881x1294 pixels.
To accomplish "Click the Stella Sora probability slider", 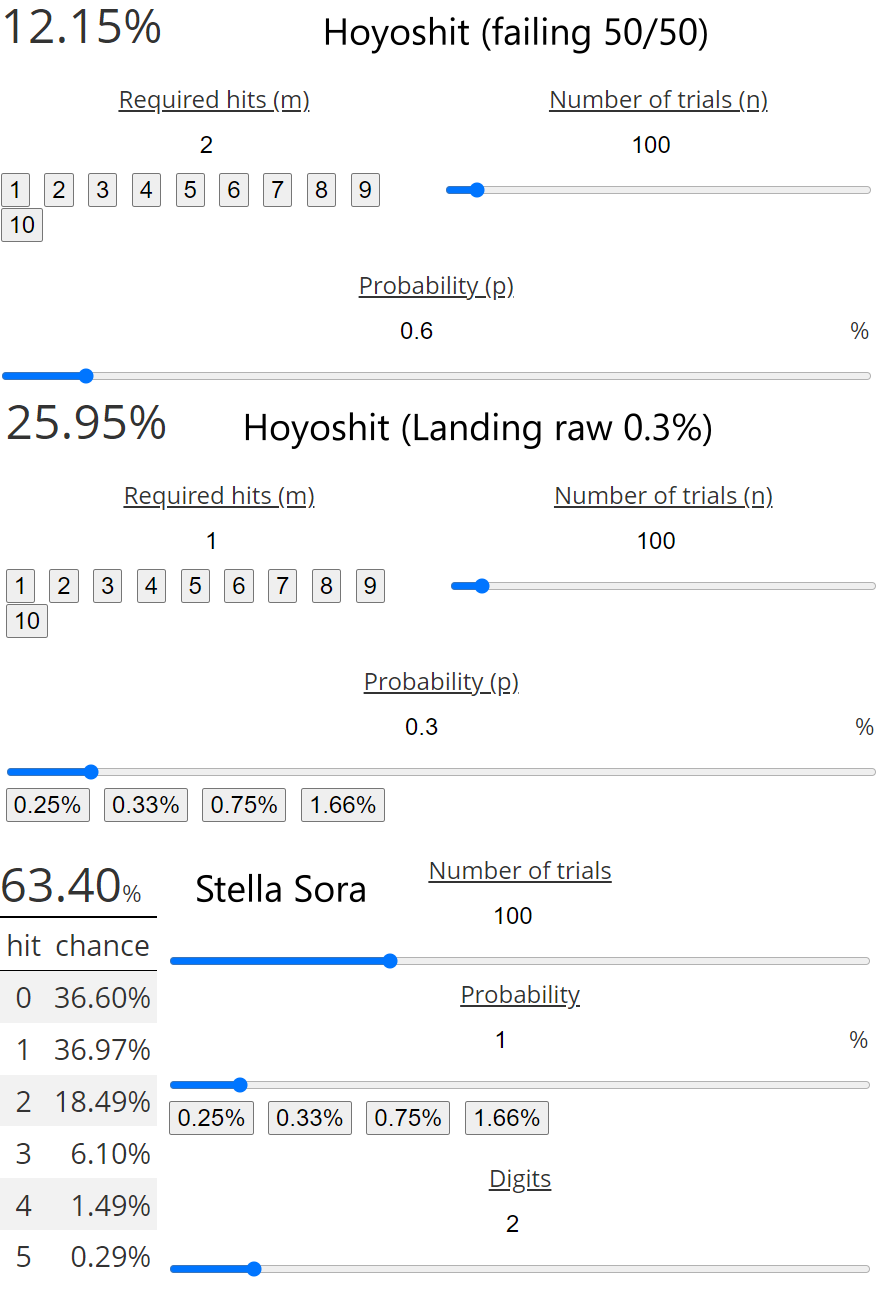I will coord(520,1085).
